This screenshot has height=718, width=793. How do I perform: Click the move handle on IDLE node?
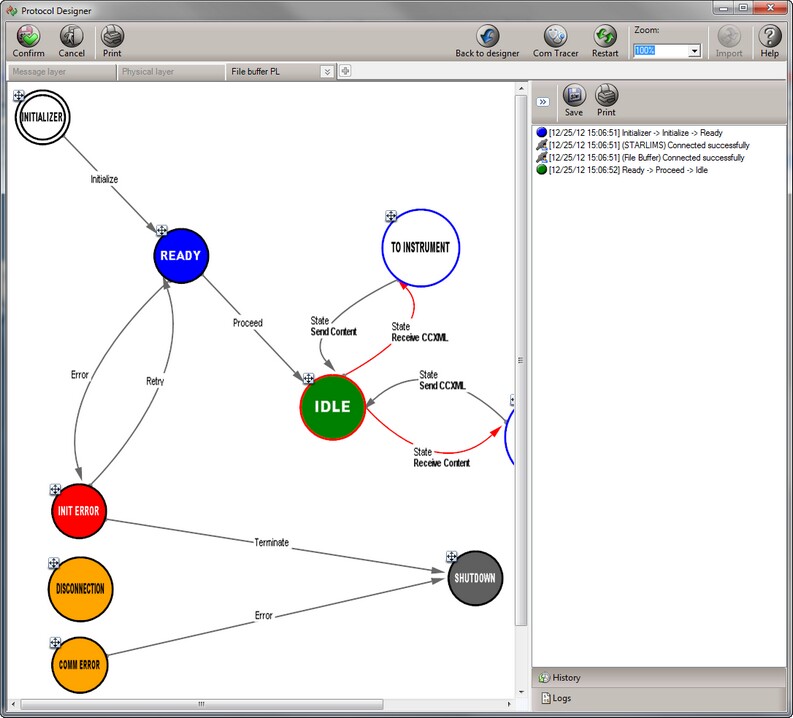[x=309, y=378]
